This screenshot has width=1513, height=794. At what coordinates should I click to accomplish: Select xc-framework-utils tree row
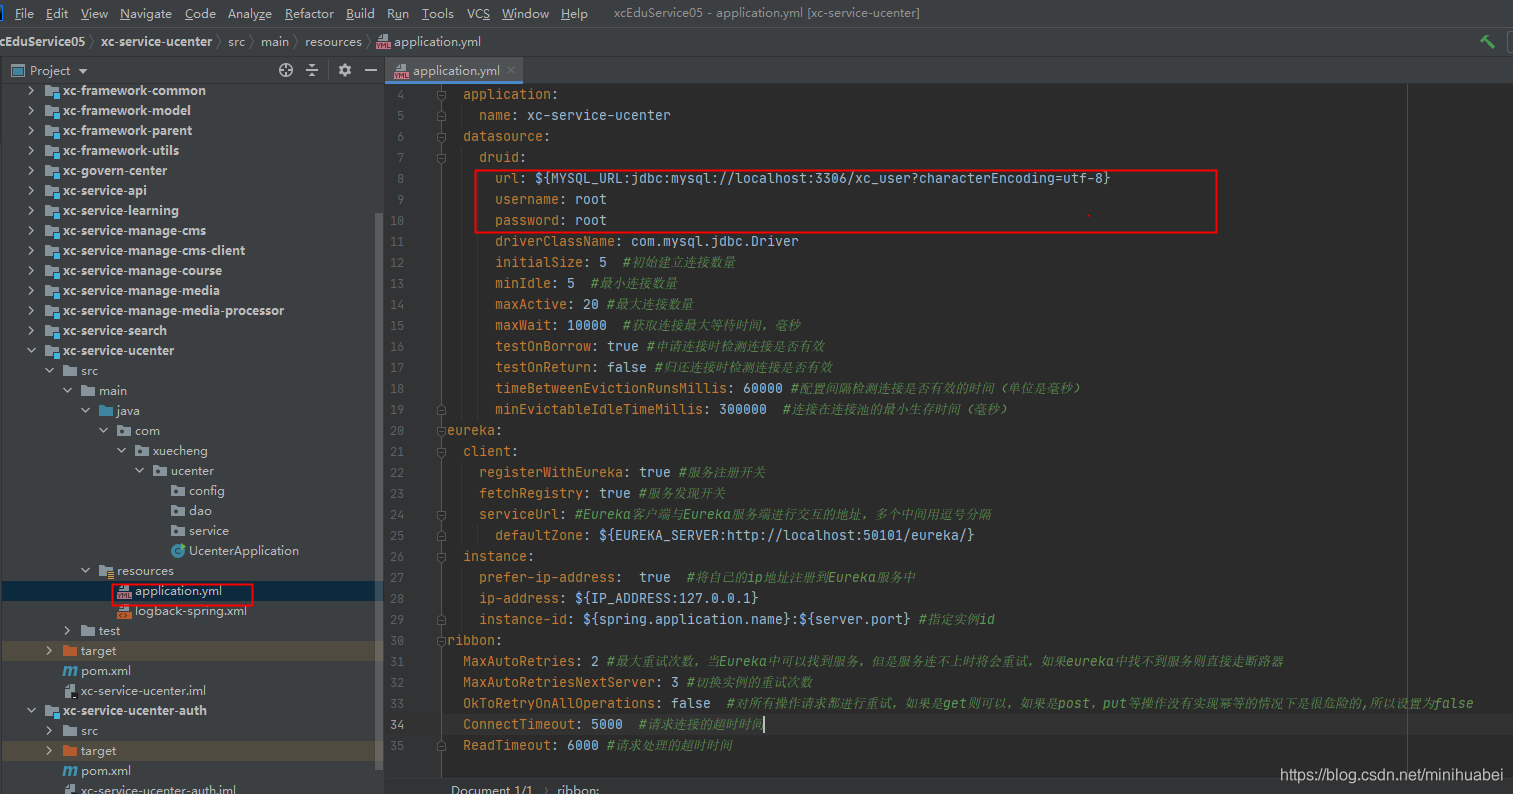[121, 151]
